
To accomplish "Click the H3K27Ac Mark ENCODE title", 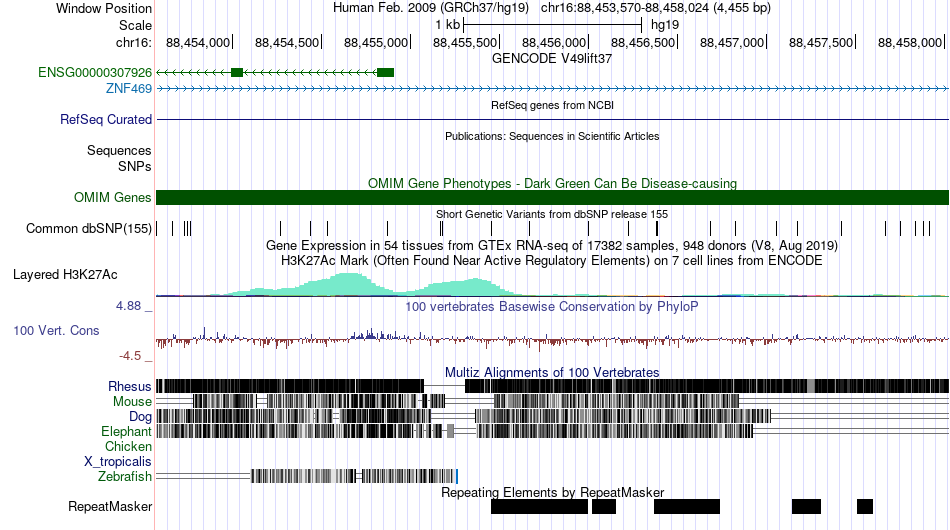I will tap(552, 260).
